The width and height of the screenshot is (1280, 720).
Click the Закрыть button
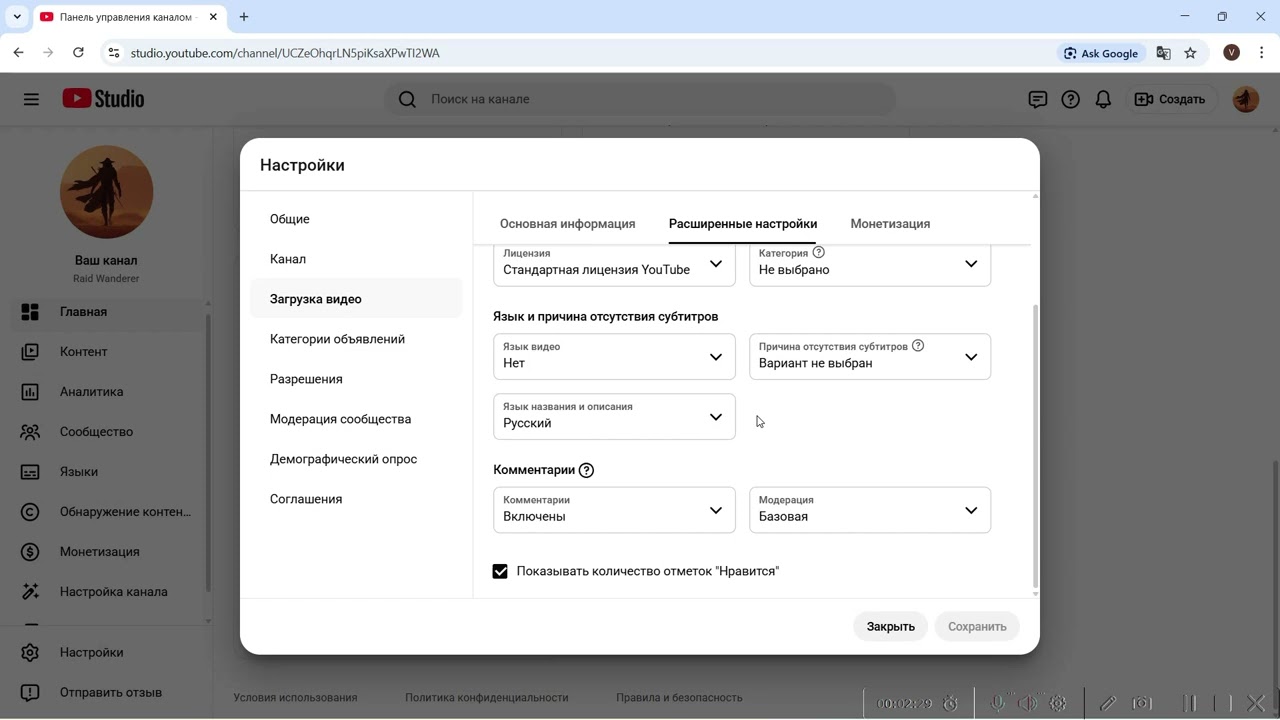(x=890, y=626)
